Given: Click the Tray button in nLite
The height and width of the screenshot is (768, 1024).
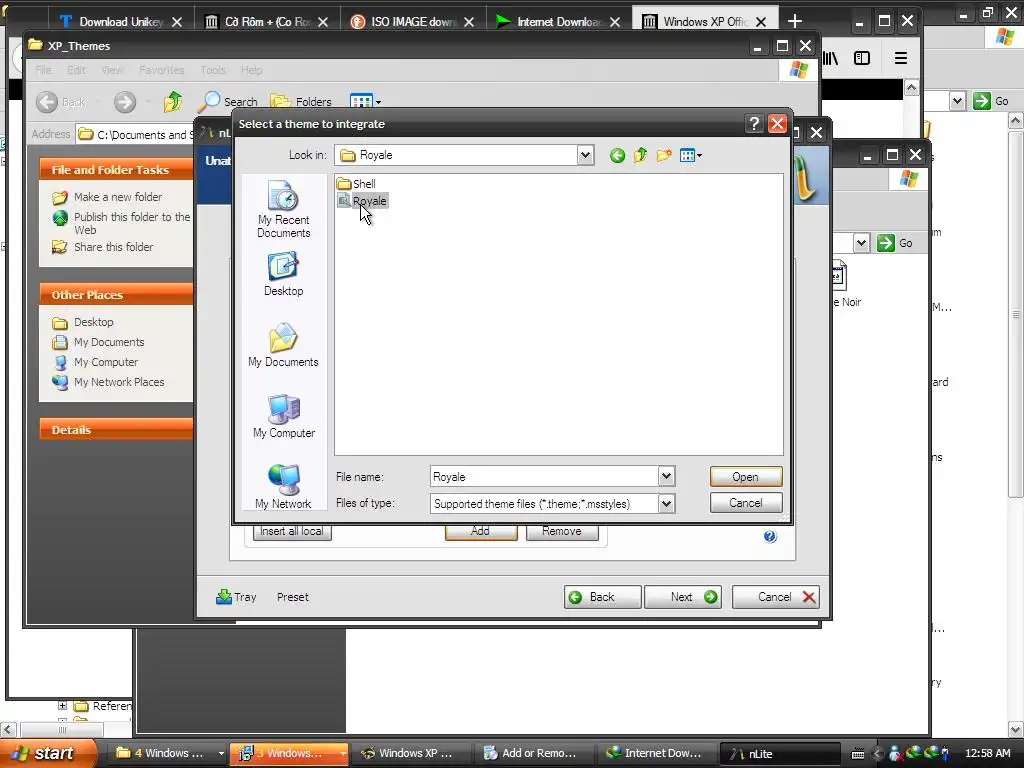Looking at the screenshot, I should [236, 597].
